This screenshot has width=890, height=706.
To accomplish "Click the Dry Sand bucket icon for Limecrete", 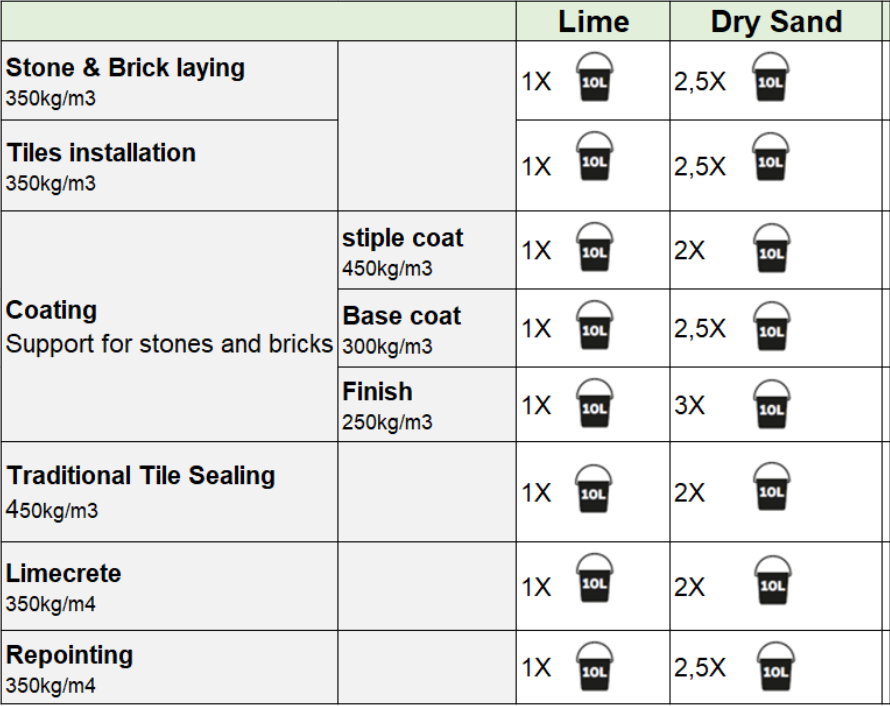I will click(773, 580).
